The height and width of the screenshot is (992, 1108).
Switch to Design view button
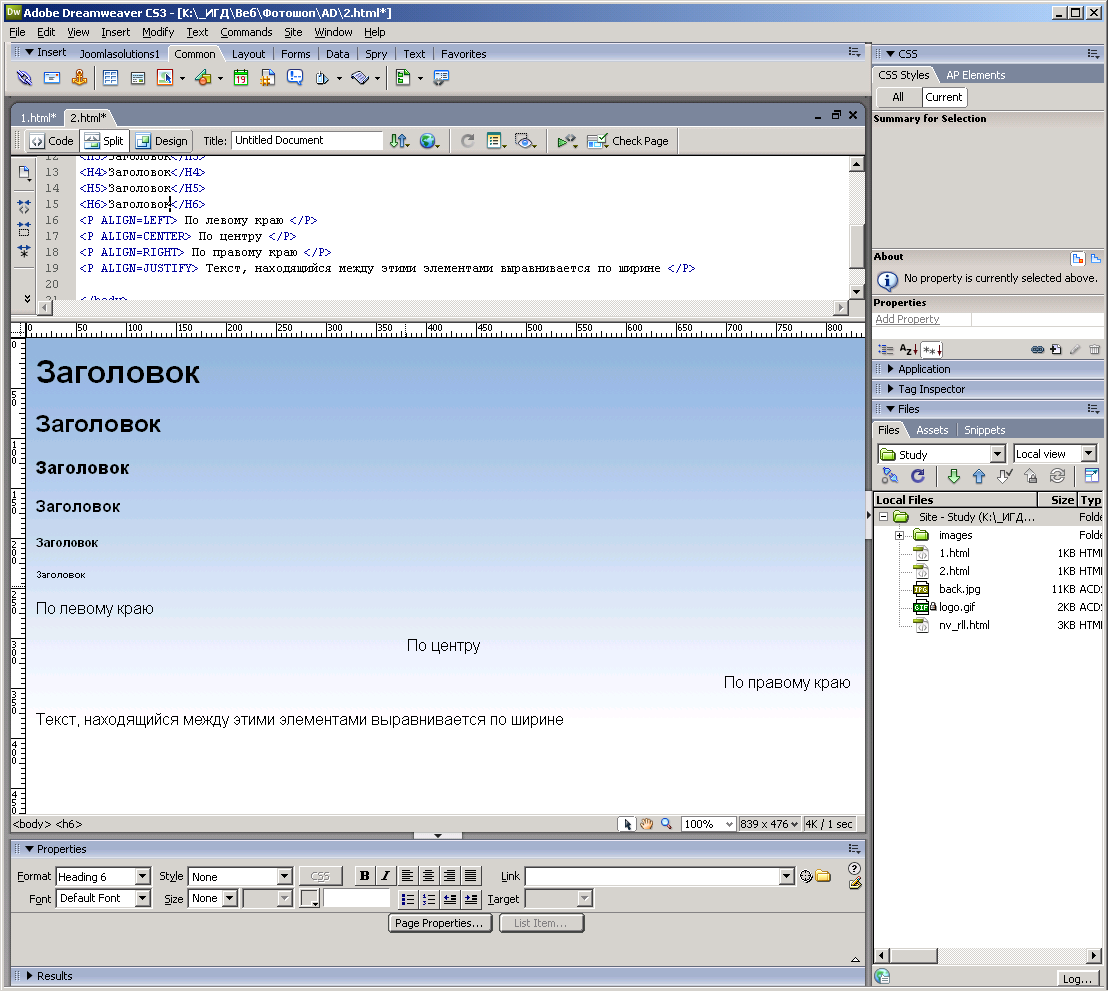pyautogui.click(x=162, y=141)
